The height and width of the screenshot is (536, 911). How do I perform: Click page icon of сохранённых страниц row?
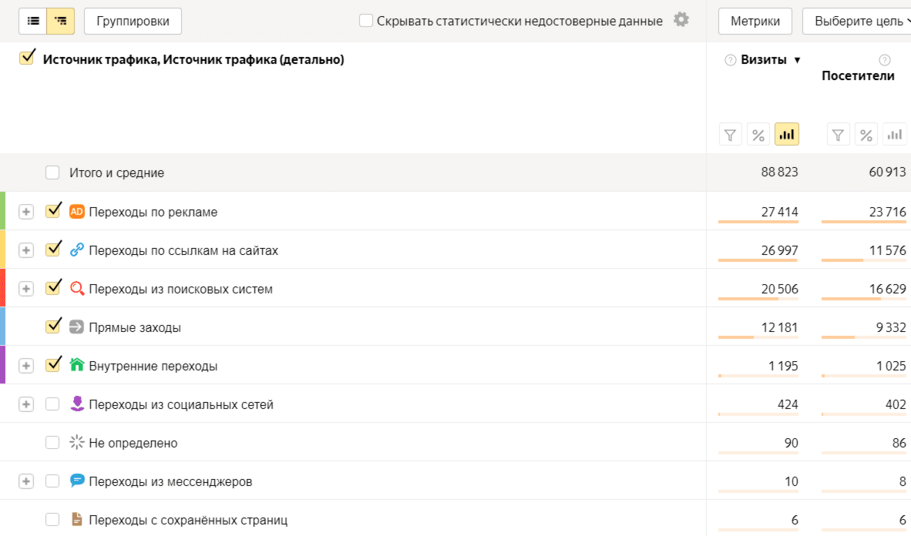pyautogui.click(x=77, y=519)
